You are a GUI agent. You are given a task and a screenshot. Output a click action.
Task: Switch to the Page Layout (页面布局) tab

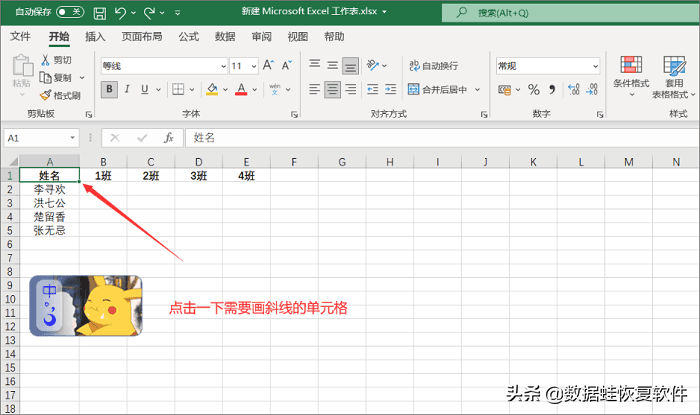coord(142,37)
